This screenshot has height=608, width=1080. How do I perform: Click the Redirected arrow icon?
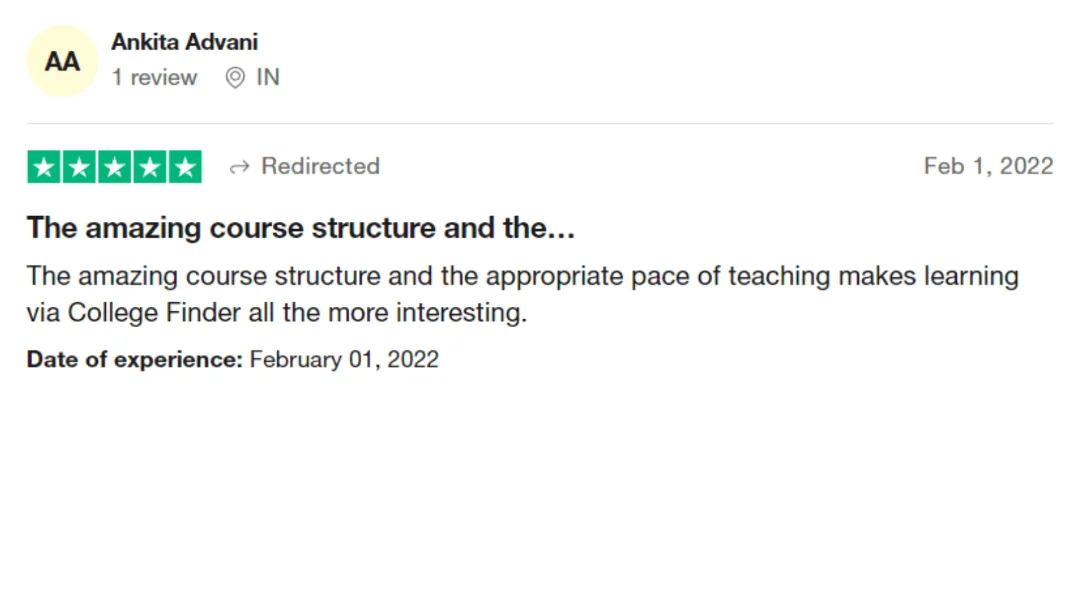click(x=239, y=167)
